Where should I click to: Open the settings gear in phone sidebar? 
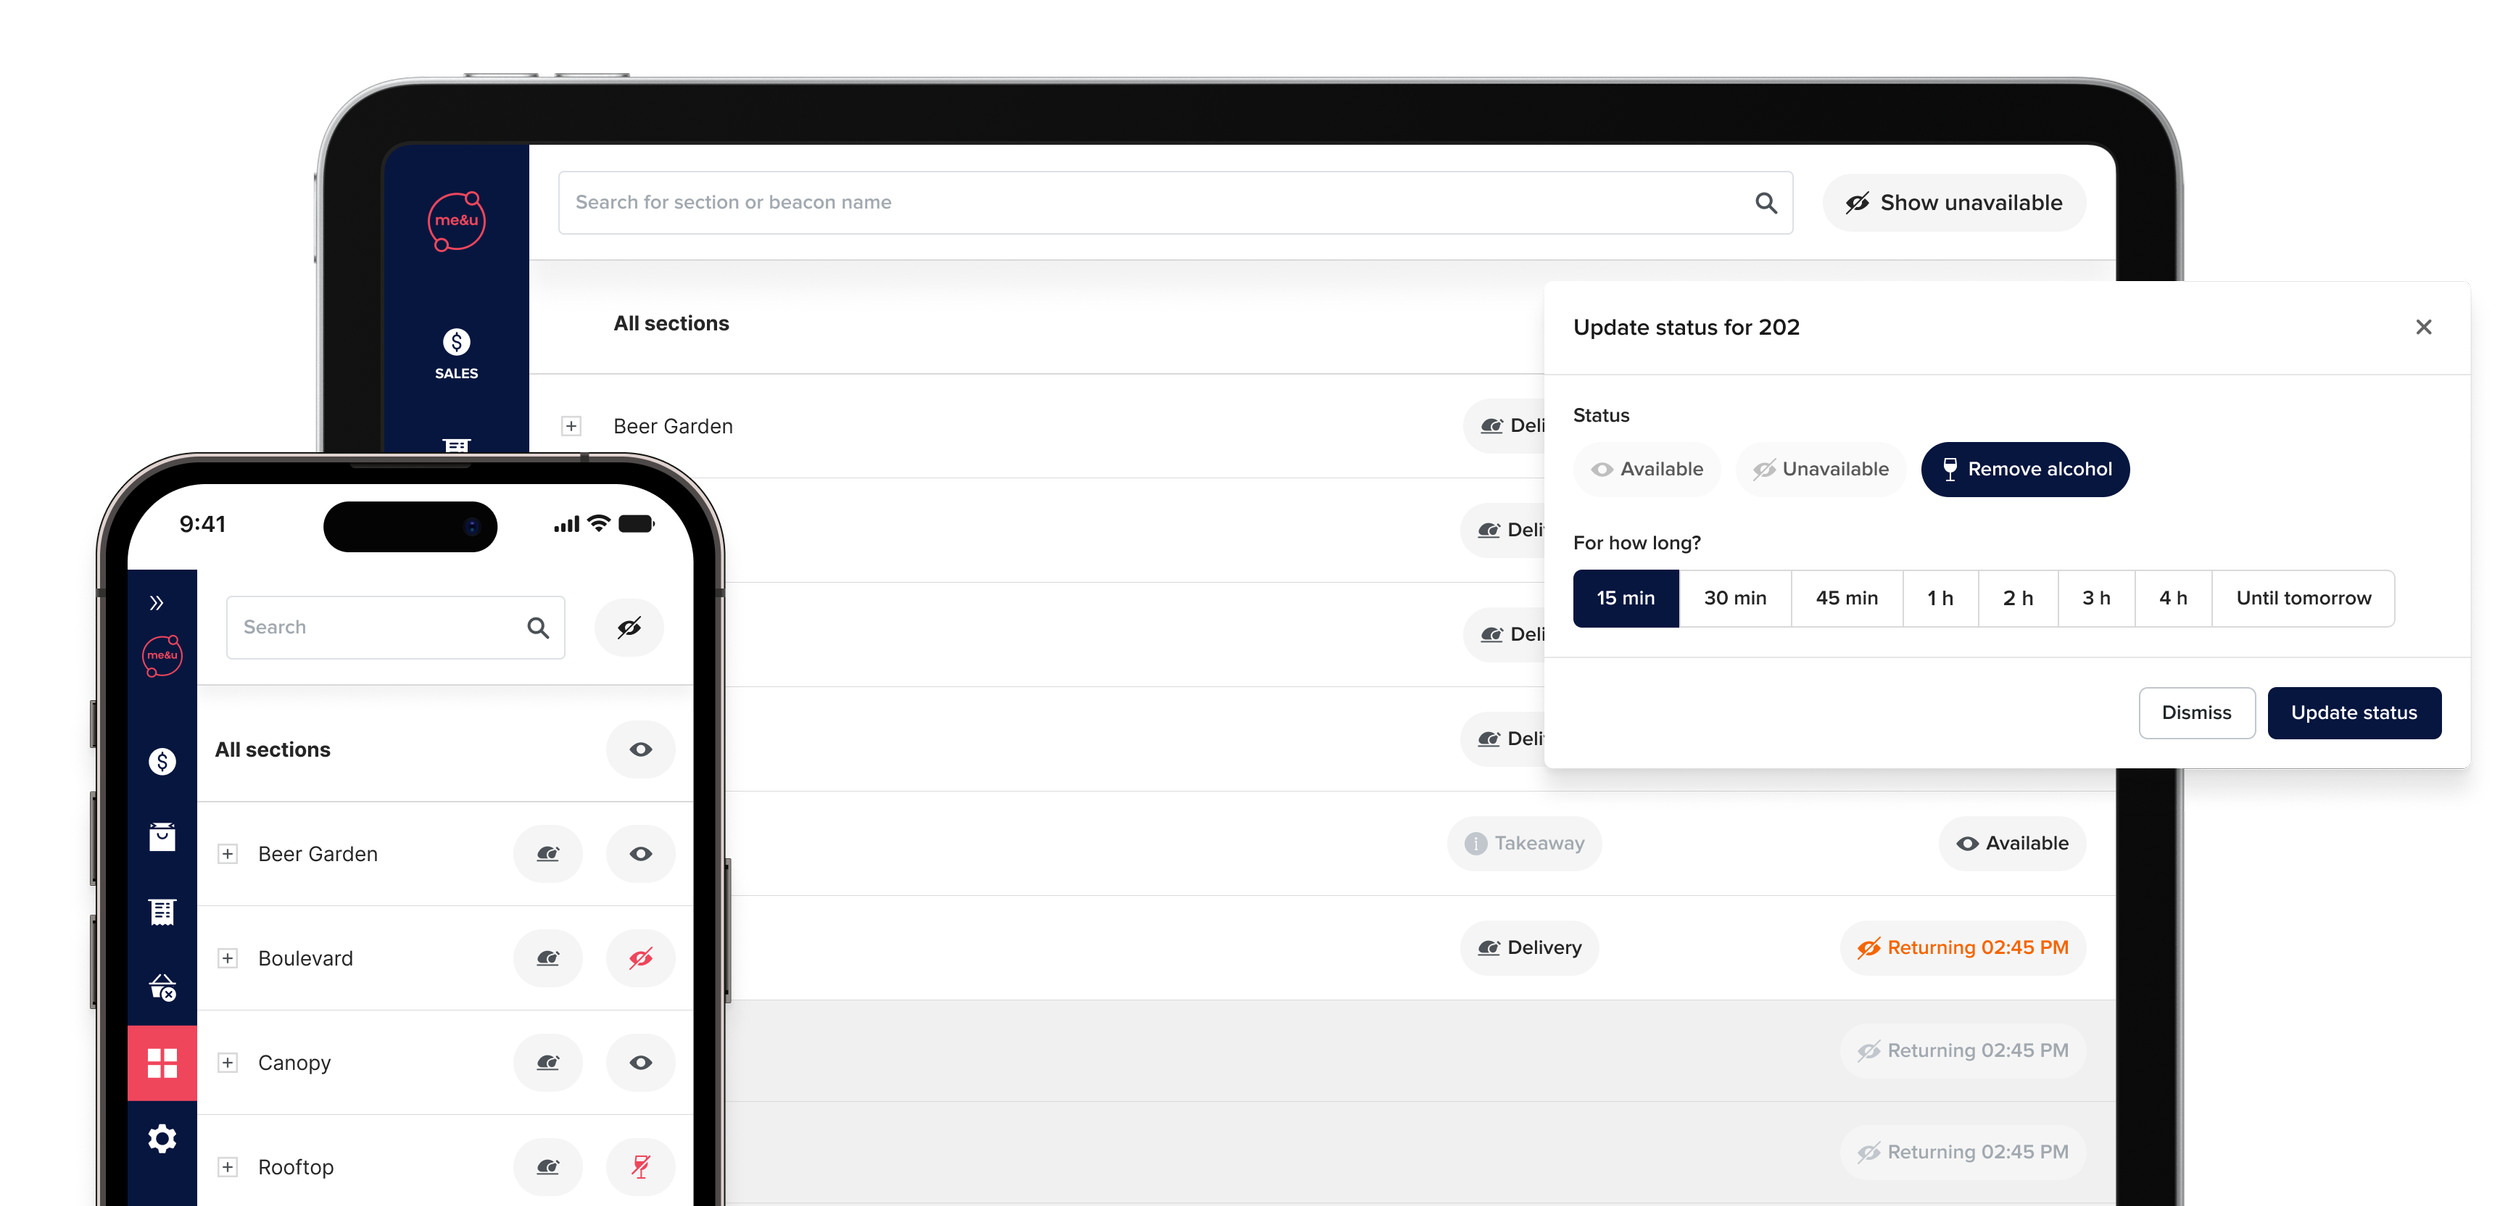[x=162, y=1138]
